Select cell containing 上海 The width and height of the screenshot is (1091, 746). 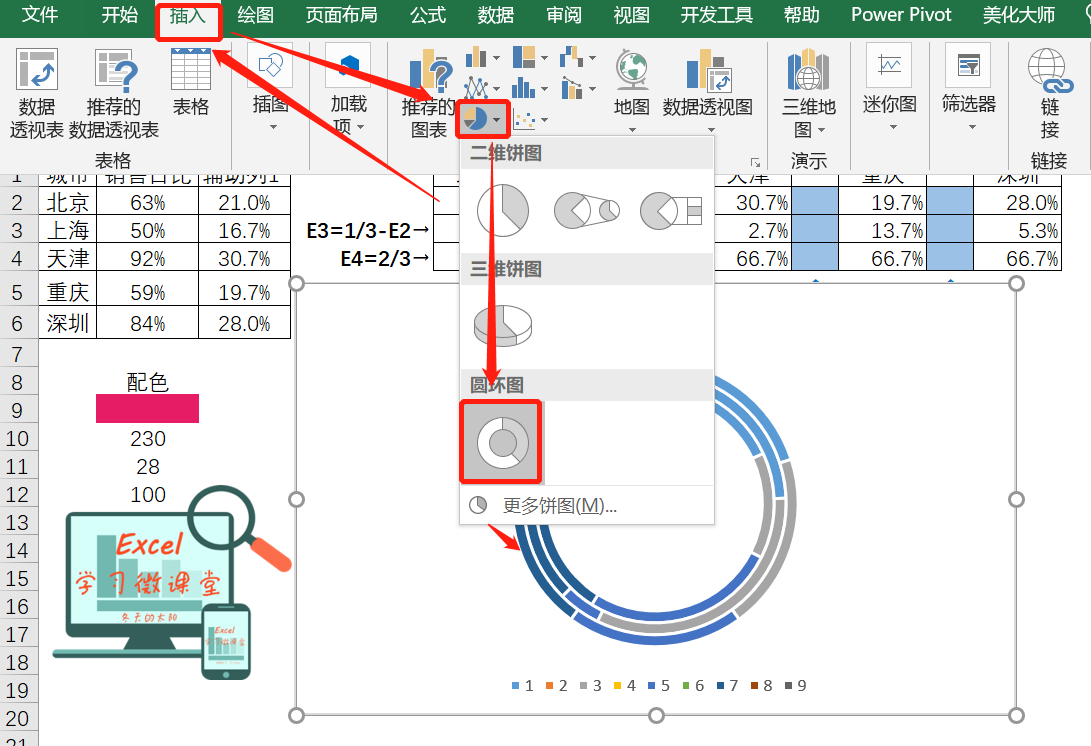click(67, 230)
